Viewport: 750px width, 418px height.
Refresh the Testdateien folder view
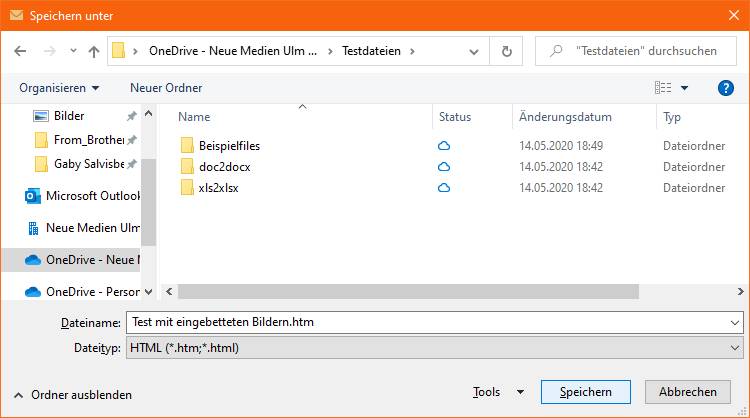(506, 51)
